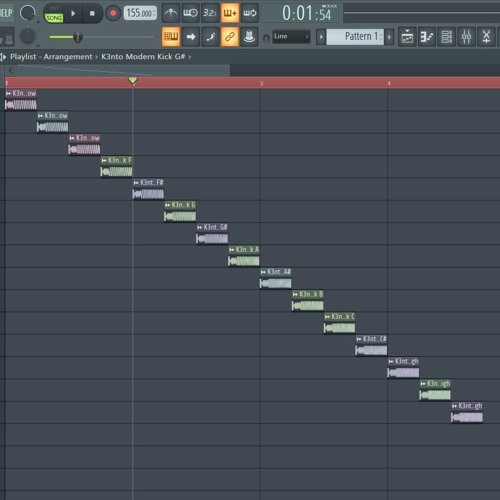This screenshot has width=500, height=500.
Task: Click the play button in the transport
Action: point(73,13)
